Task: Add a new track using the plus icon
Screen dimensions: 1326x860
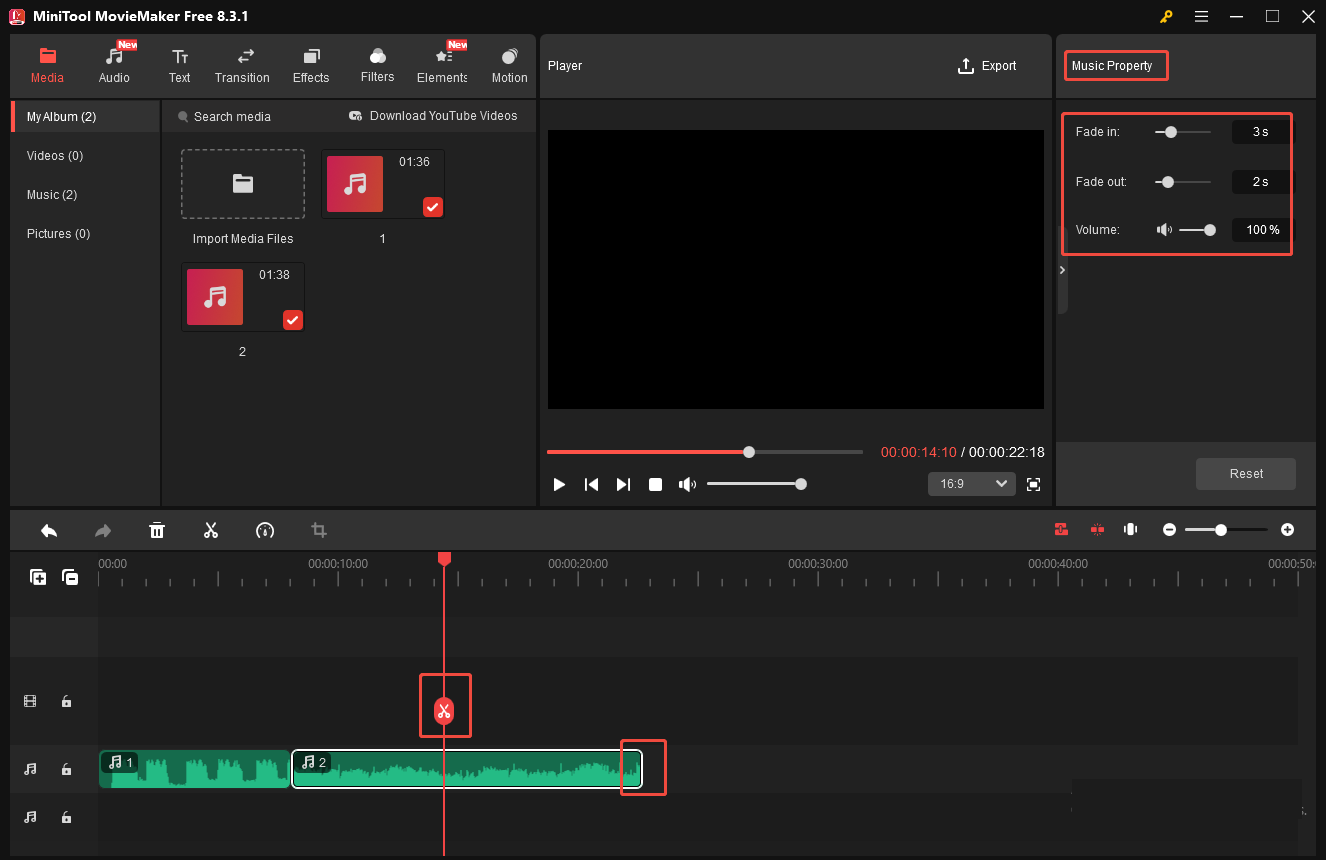Action: tap(37, 577)
